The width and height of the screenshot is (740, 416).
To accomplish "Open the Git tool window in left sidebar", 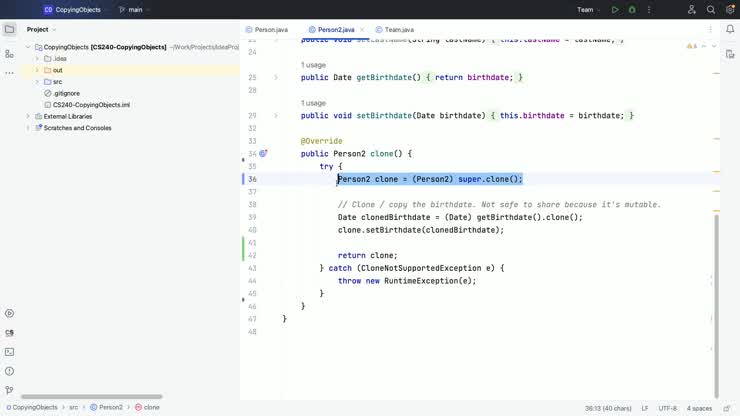I will 9,390.
